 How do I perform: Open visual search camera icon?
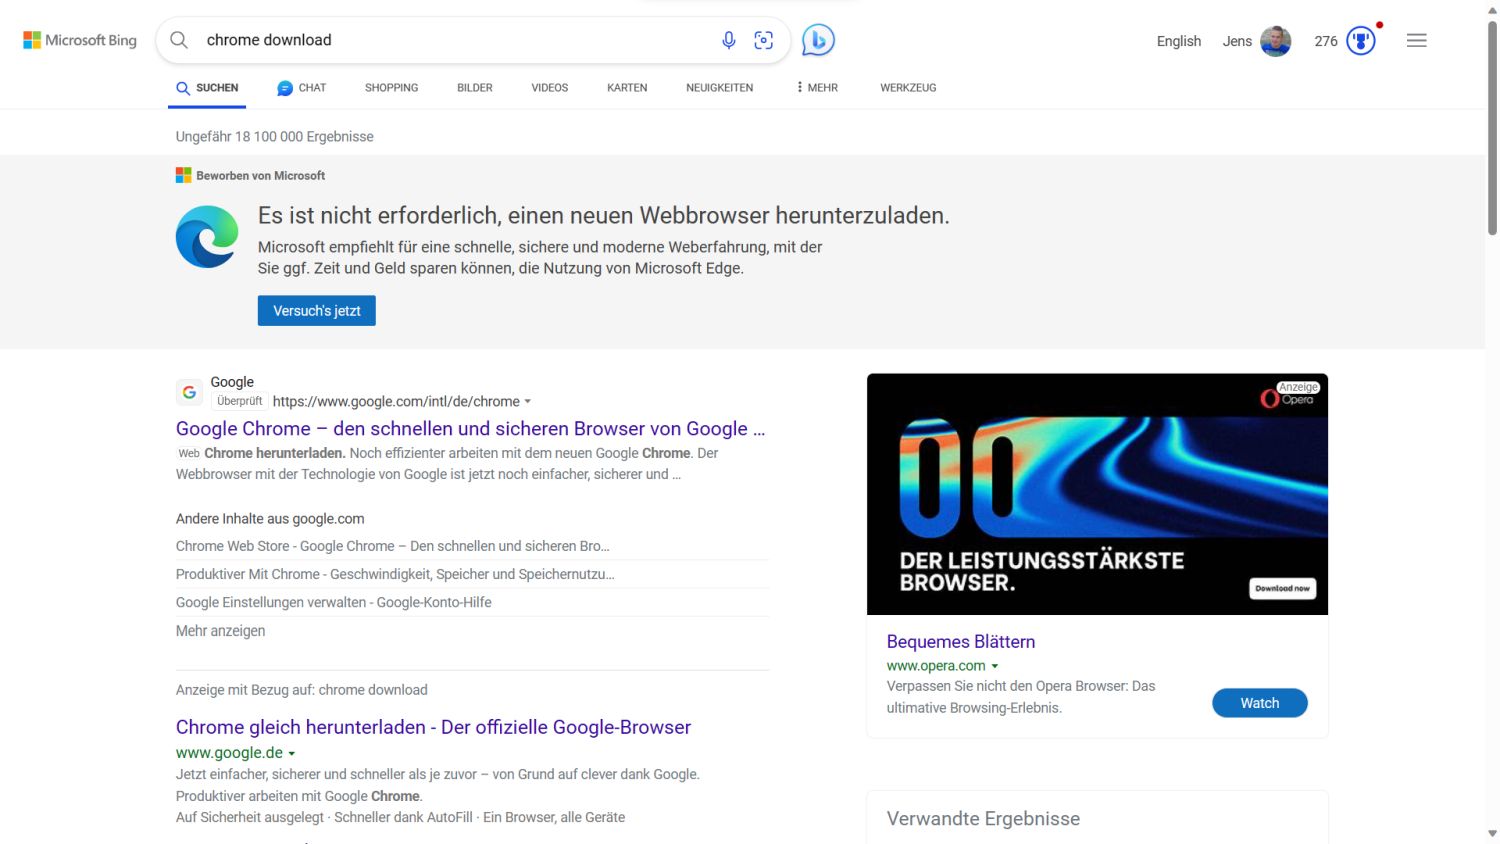point(764,40)
